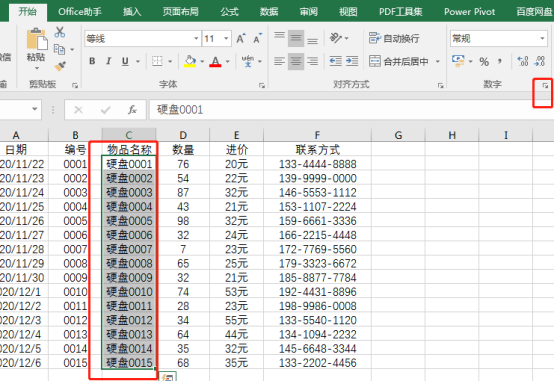This screenshot has height=381, width=554.
Task: Open the 插入 tab
Action: tap(132, 12)
